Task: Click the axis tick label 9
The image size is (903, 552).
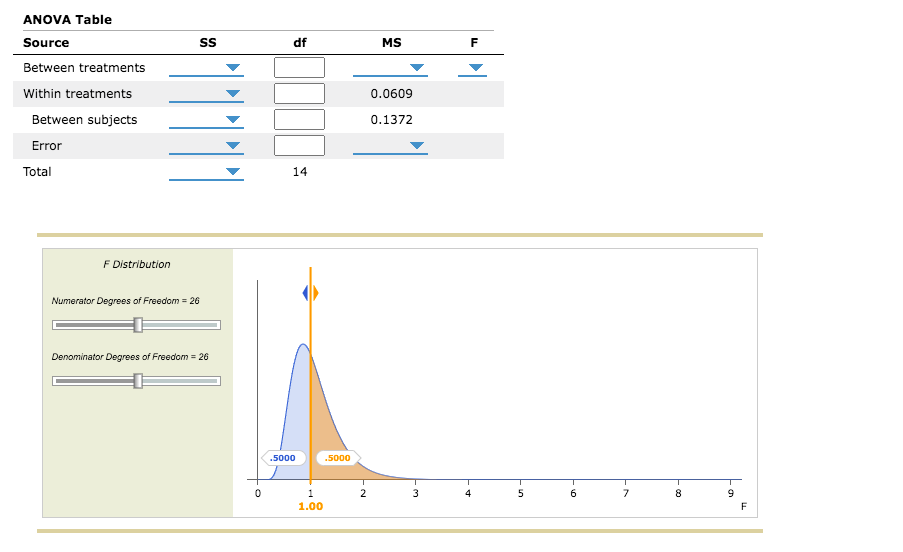Action: coord(731,493)
